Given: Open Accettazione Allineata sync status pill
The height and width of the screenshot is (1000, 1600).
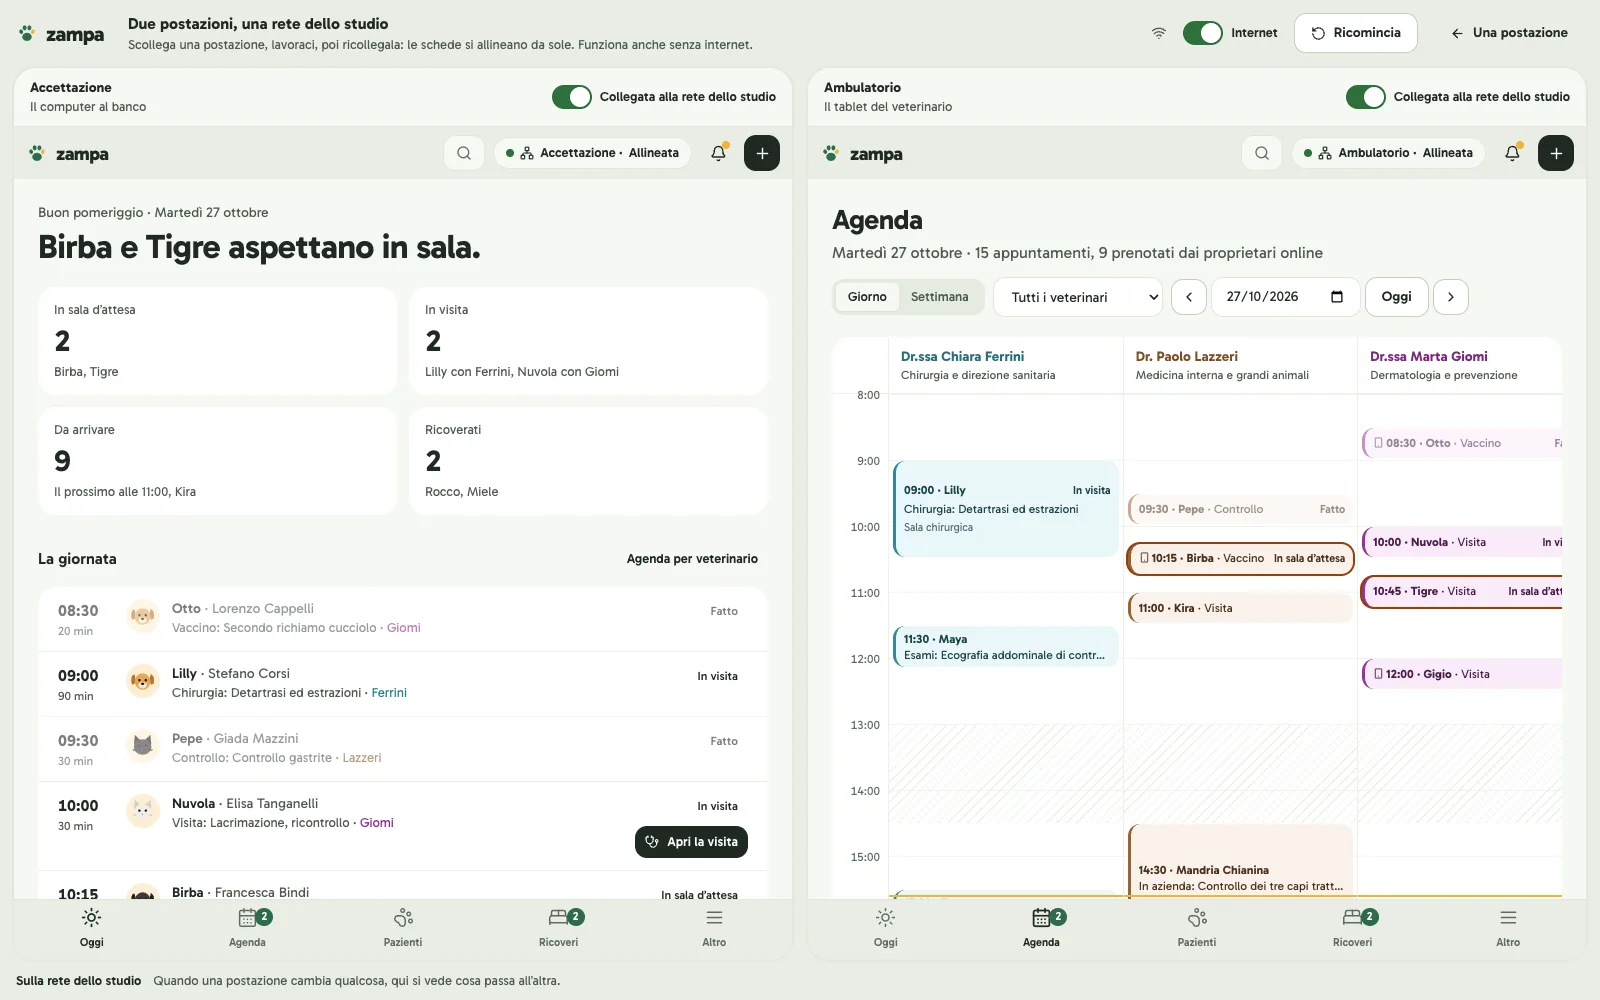Looking at the screenshot, I should 593,153.
